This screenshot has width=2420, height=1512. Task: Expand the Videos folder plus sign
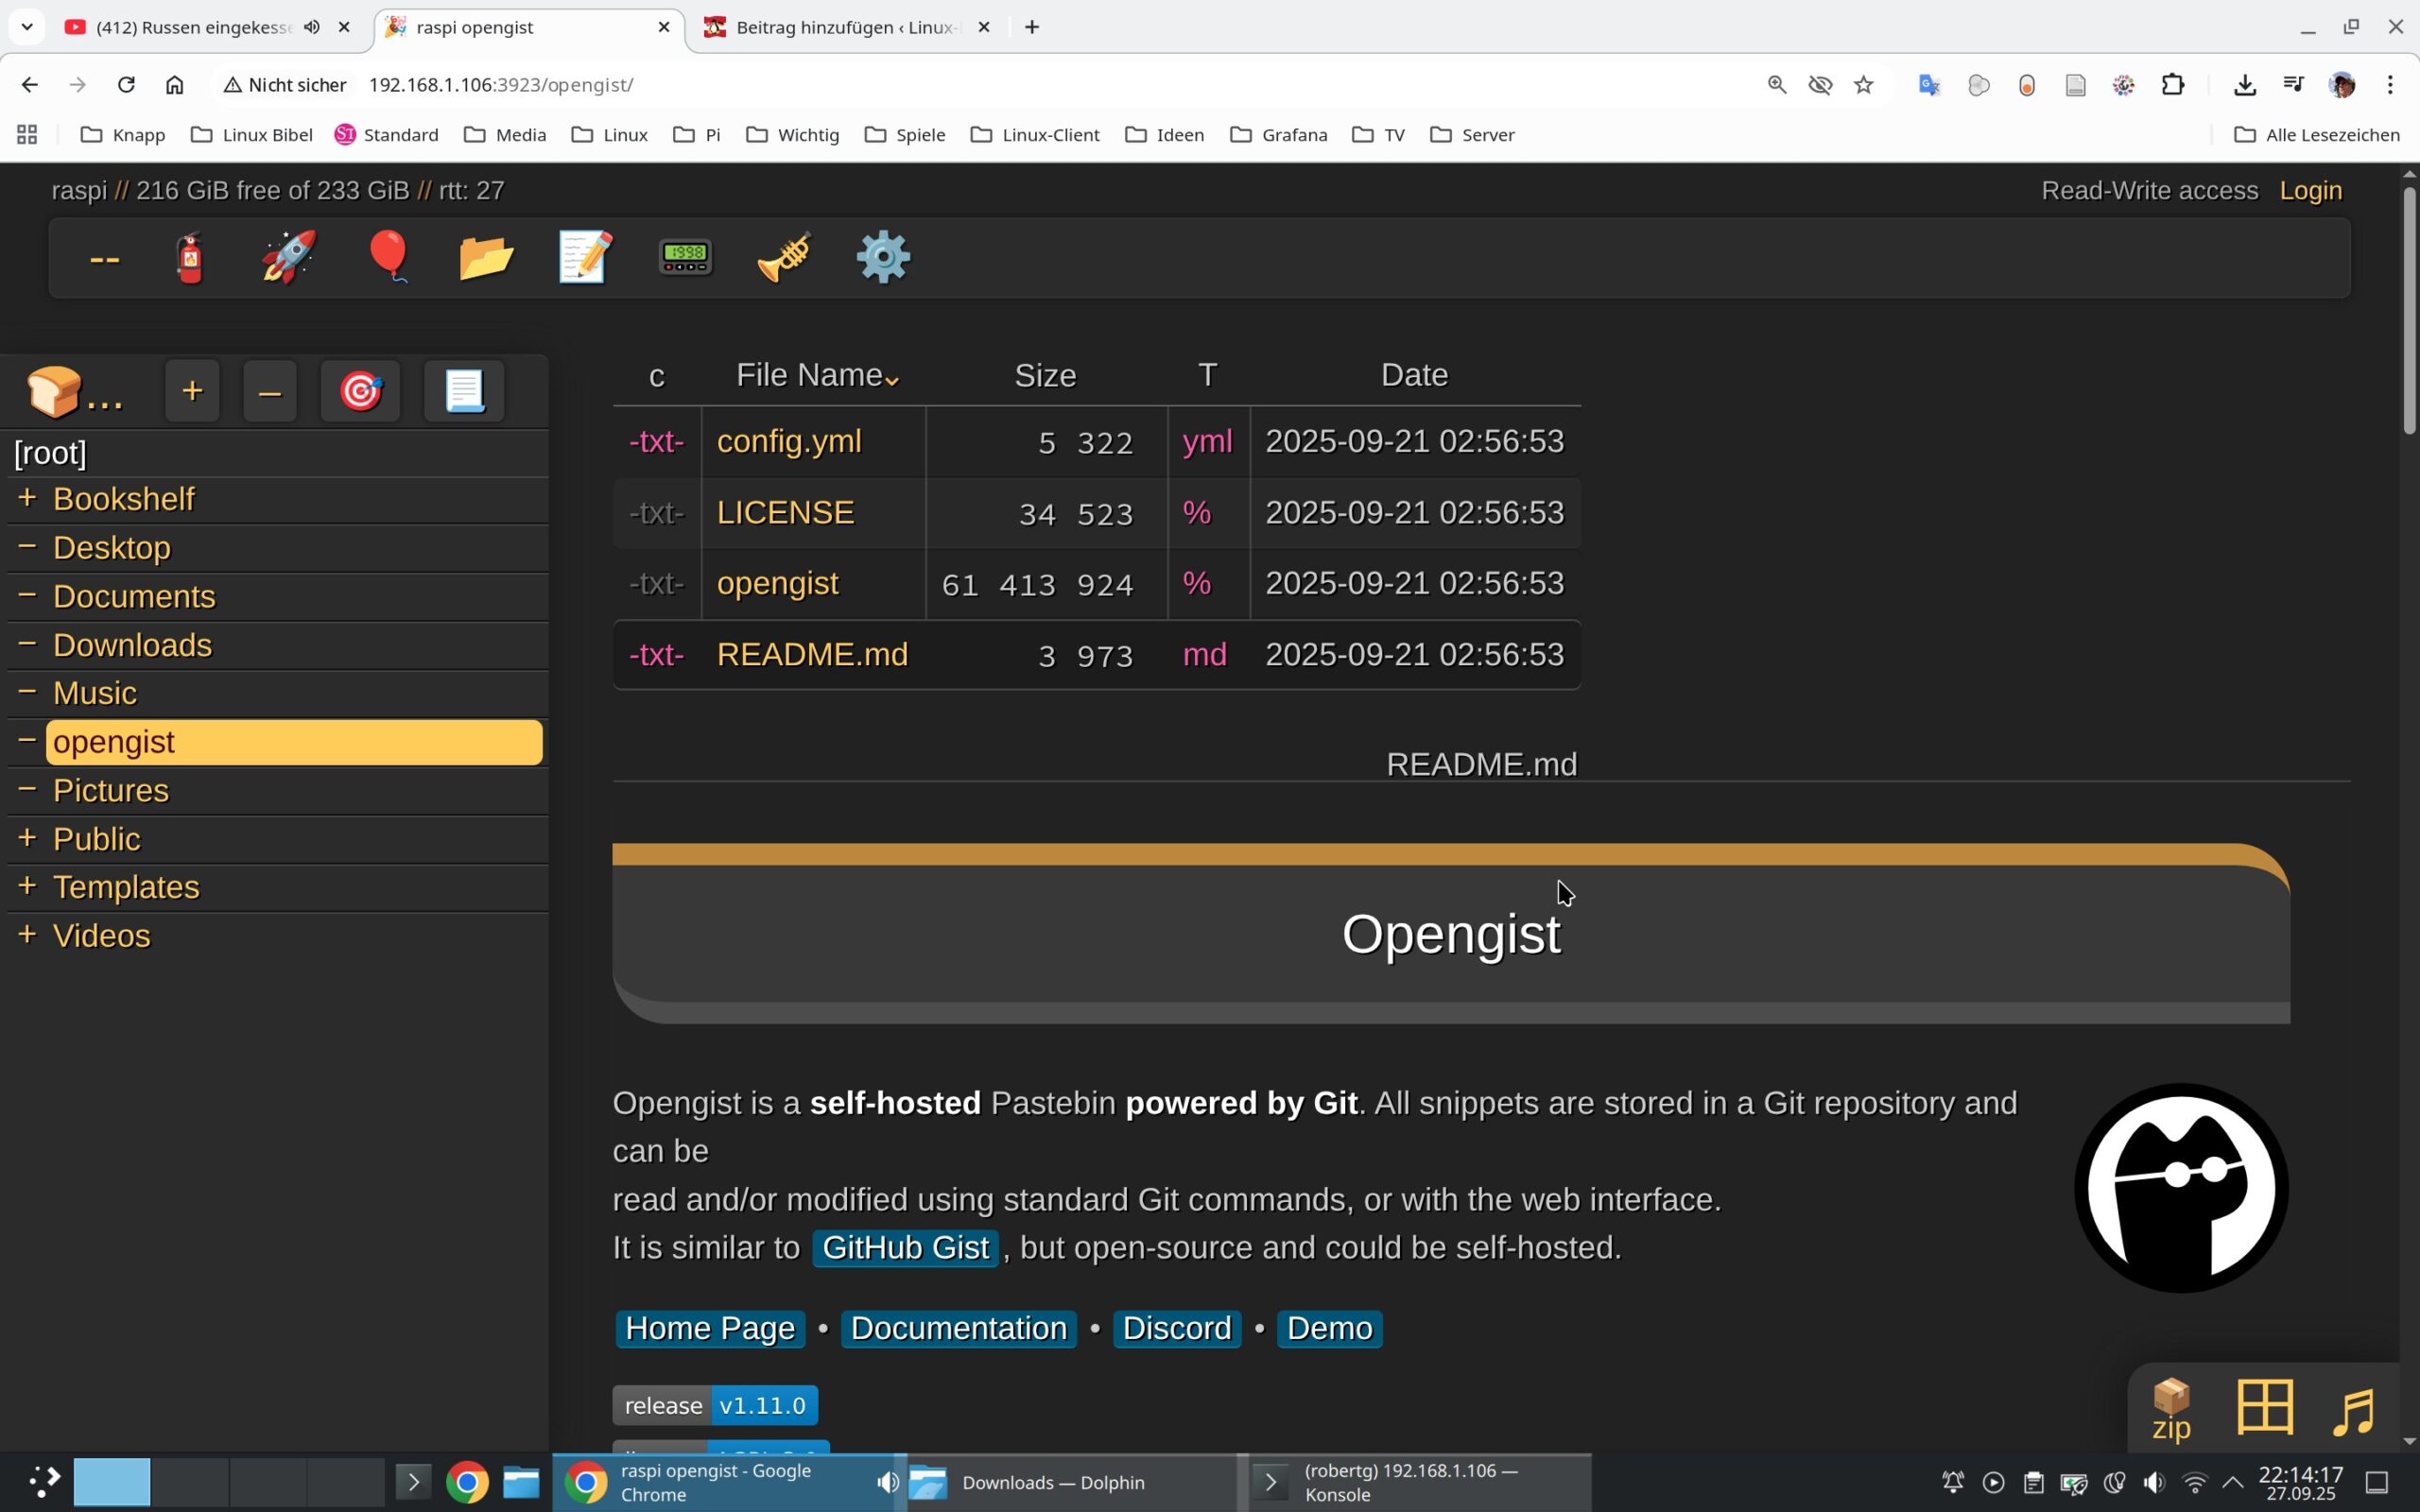pyautogui.click(x=27, y=934)
